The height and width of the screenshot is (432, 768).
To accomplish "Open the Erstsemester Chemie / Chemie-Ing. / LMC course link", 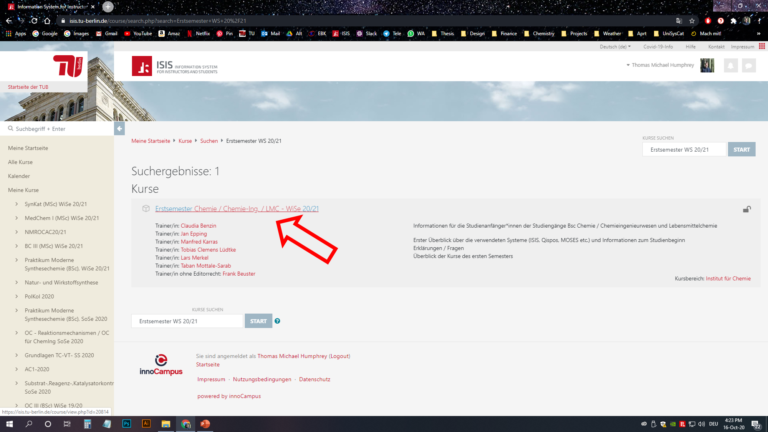I will point(237,209).
